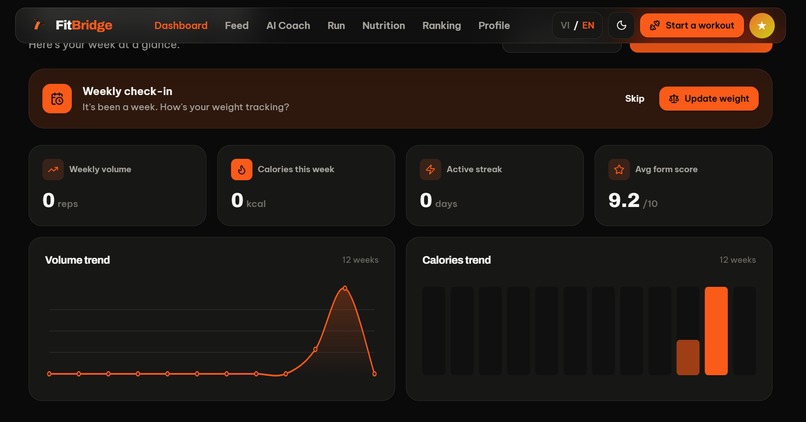Click the Calories trend heading
Viewport: 806px width, 422px height.
point(456,260)
